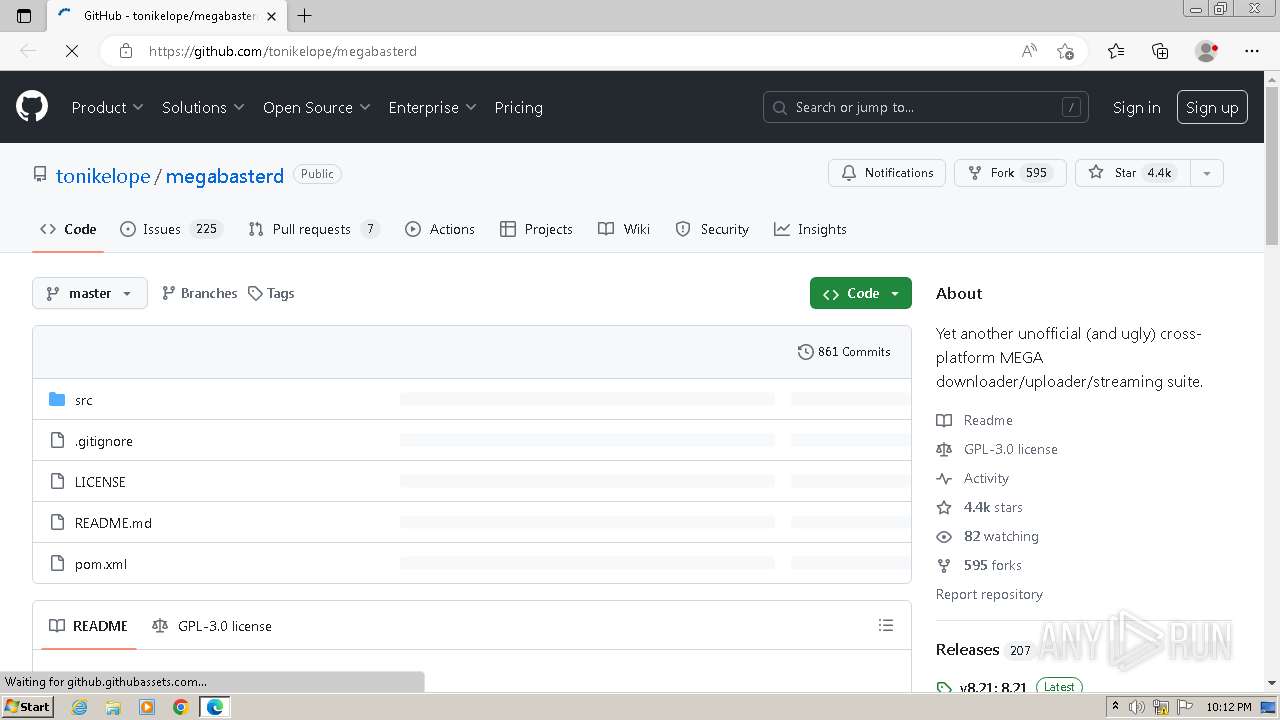1280x720 pixels.
Task: View repository Branches
Action: [199, 293]
